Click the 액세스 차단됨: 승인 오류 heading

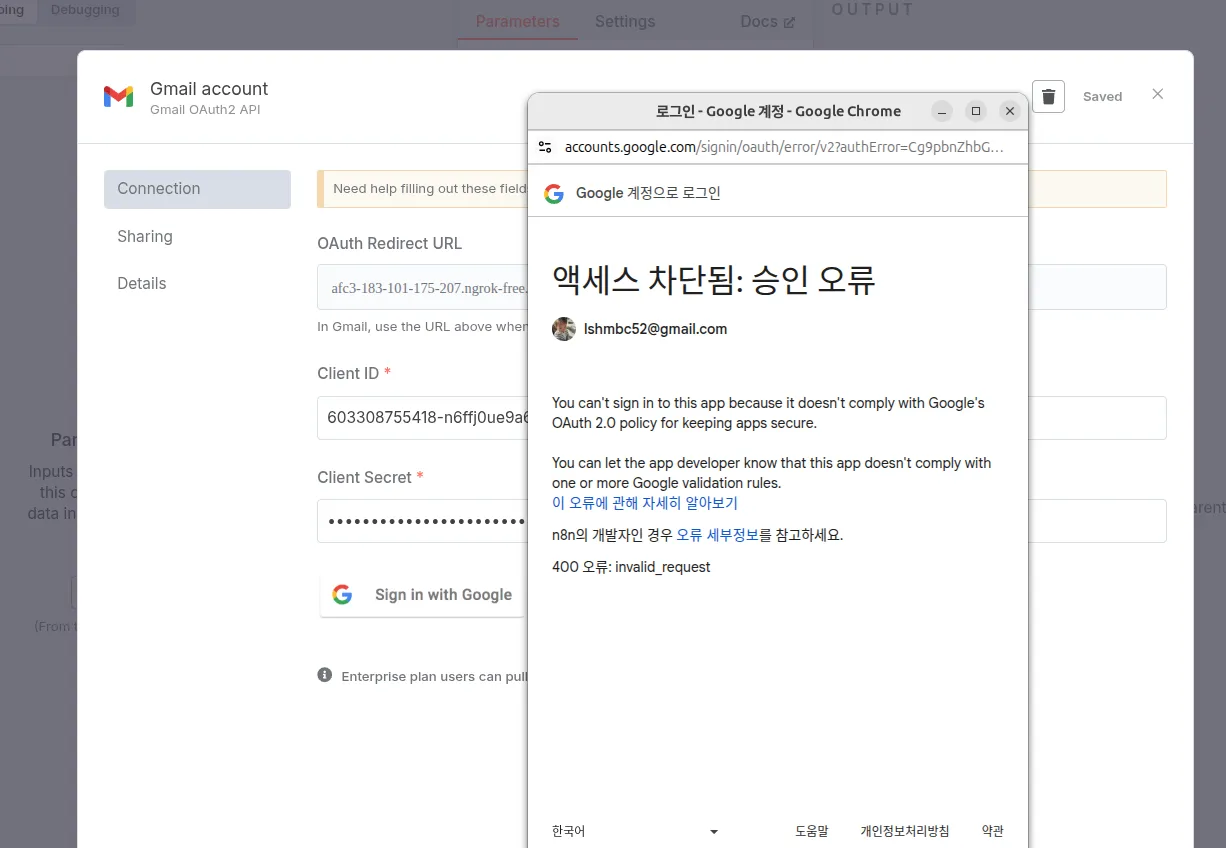[714, 280]
